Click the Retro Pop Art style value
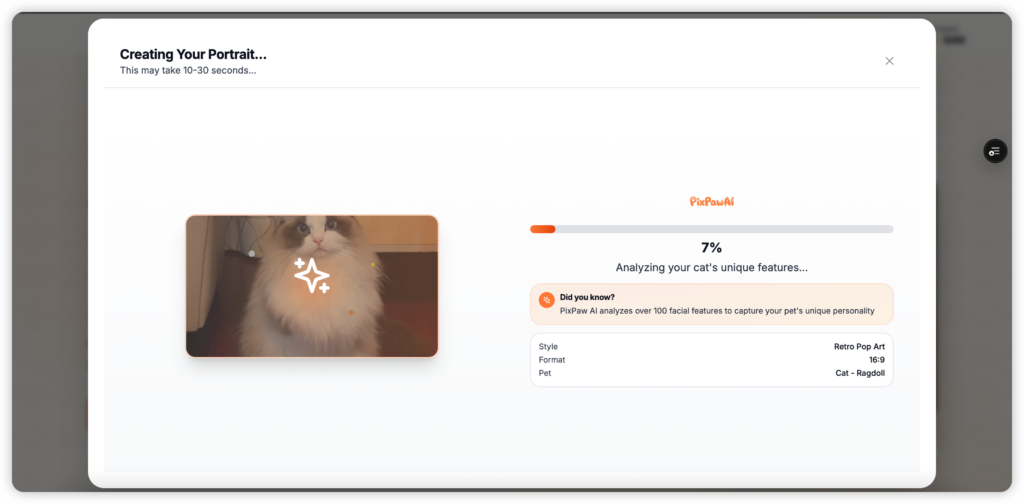The width and height of the screenshot is (1024, 504). click(x=859, y=347)
